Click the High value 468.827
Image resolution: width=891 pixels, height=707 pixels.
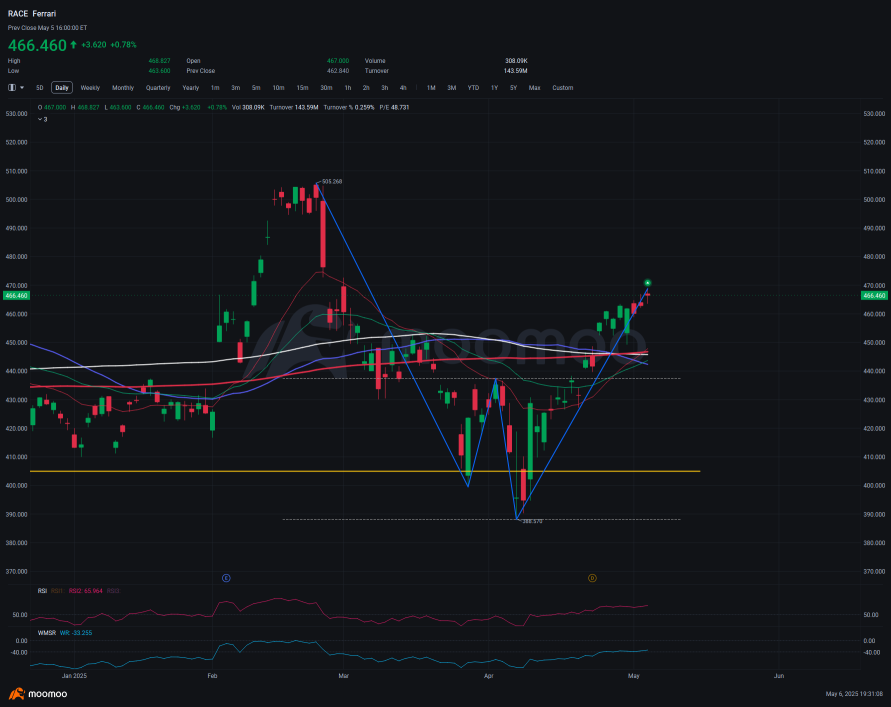tap(160, 60)
